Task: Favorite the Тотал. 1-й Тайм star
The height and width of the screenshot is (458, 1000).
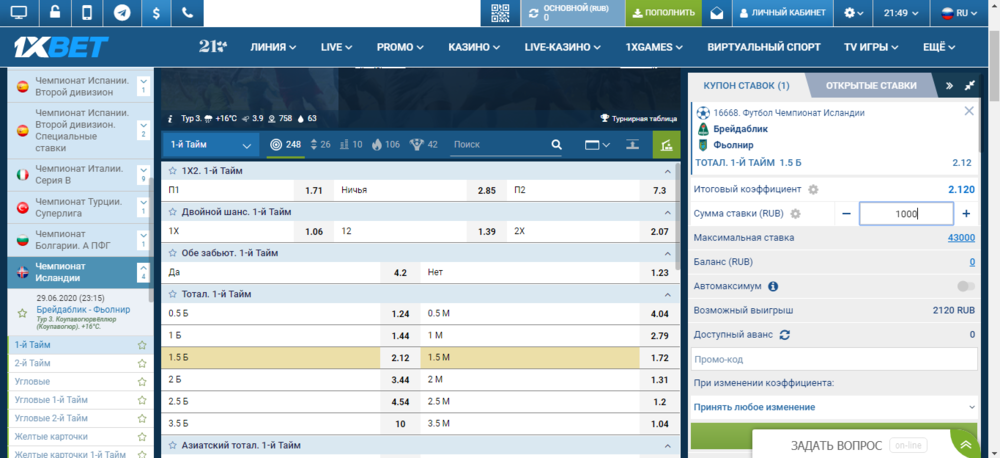Action: 172,294
